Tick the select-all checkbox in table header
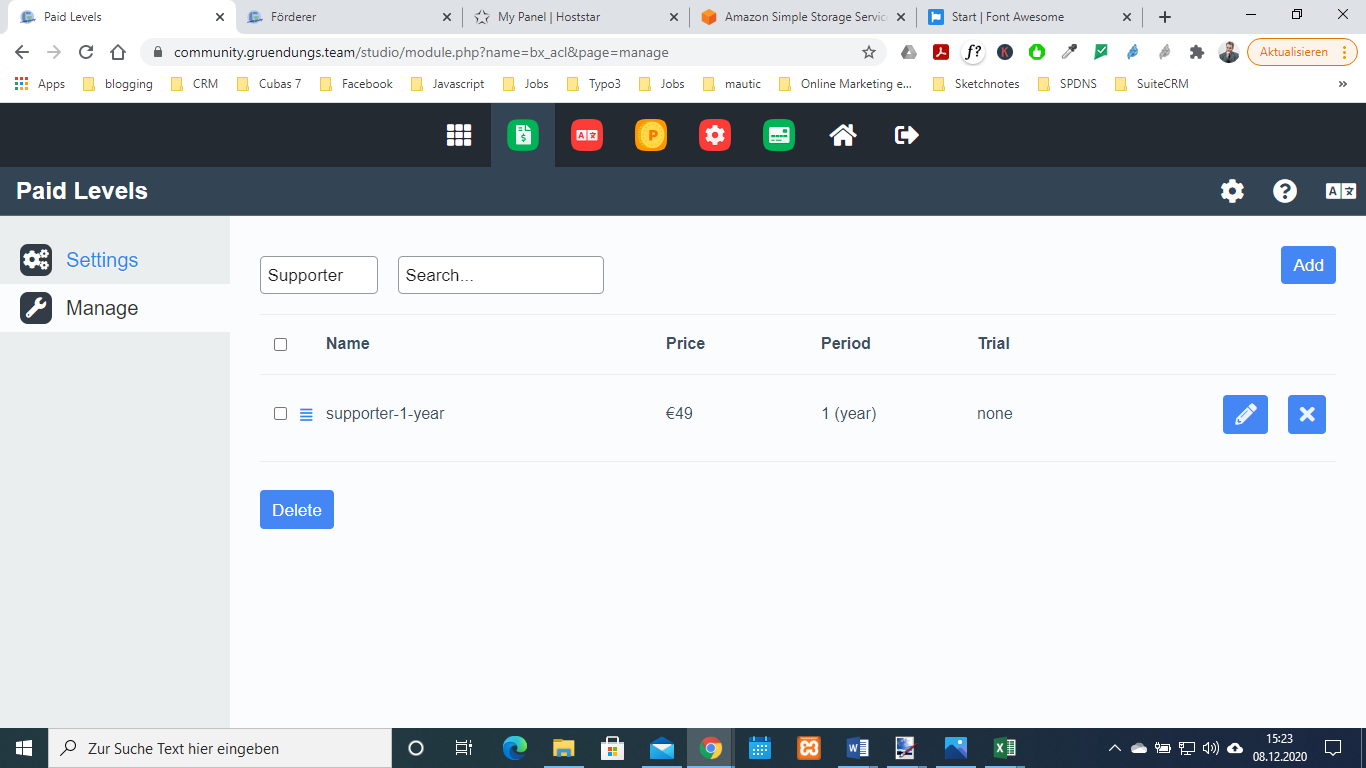 point(281,344)
